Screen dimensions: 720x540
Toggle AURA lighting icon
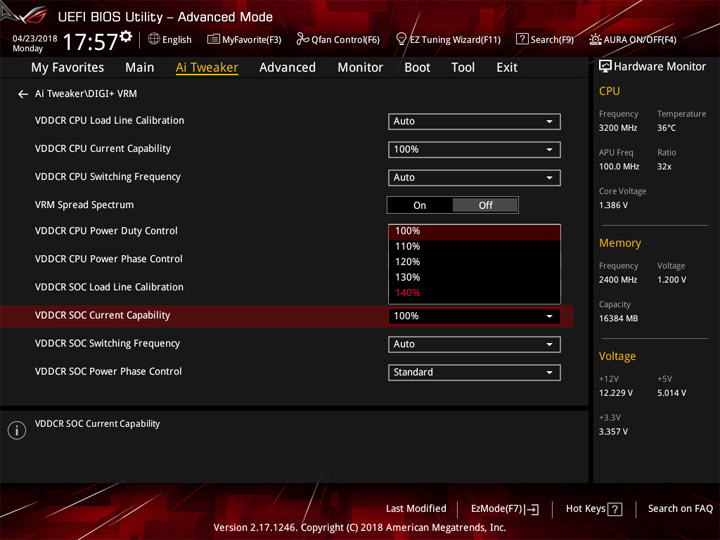coord(595,39)
